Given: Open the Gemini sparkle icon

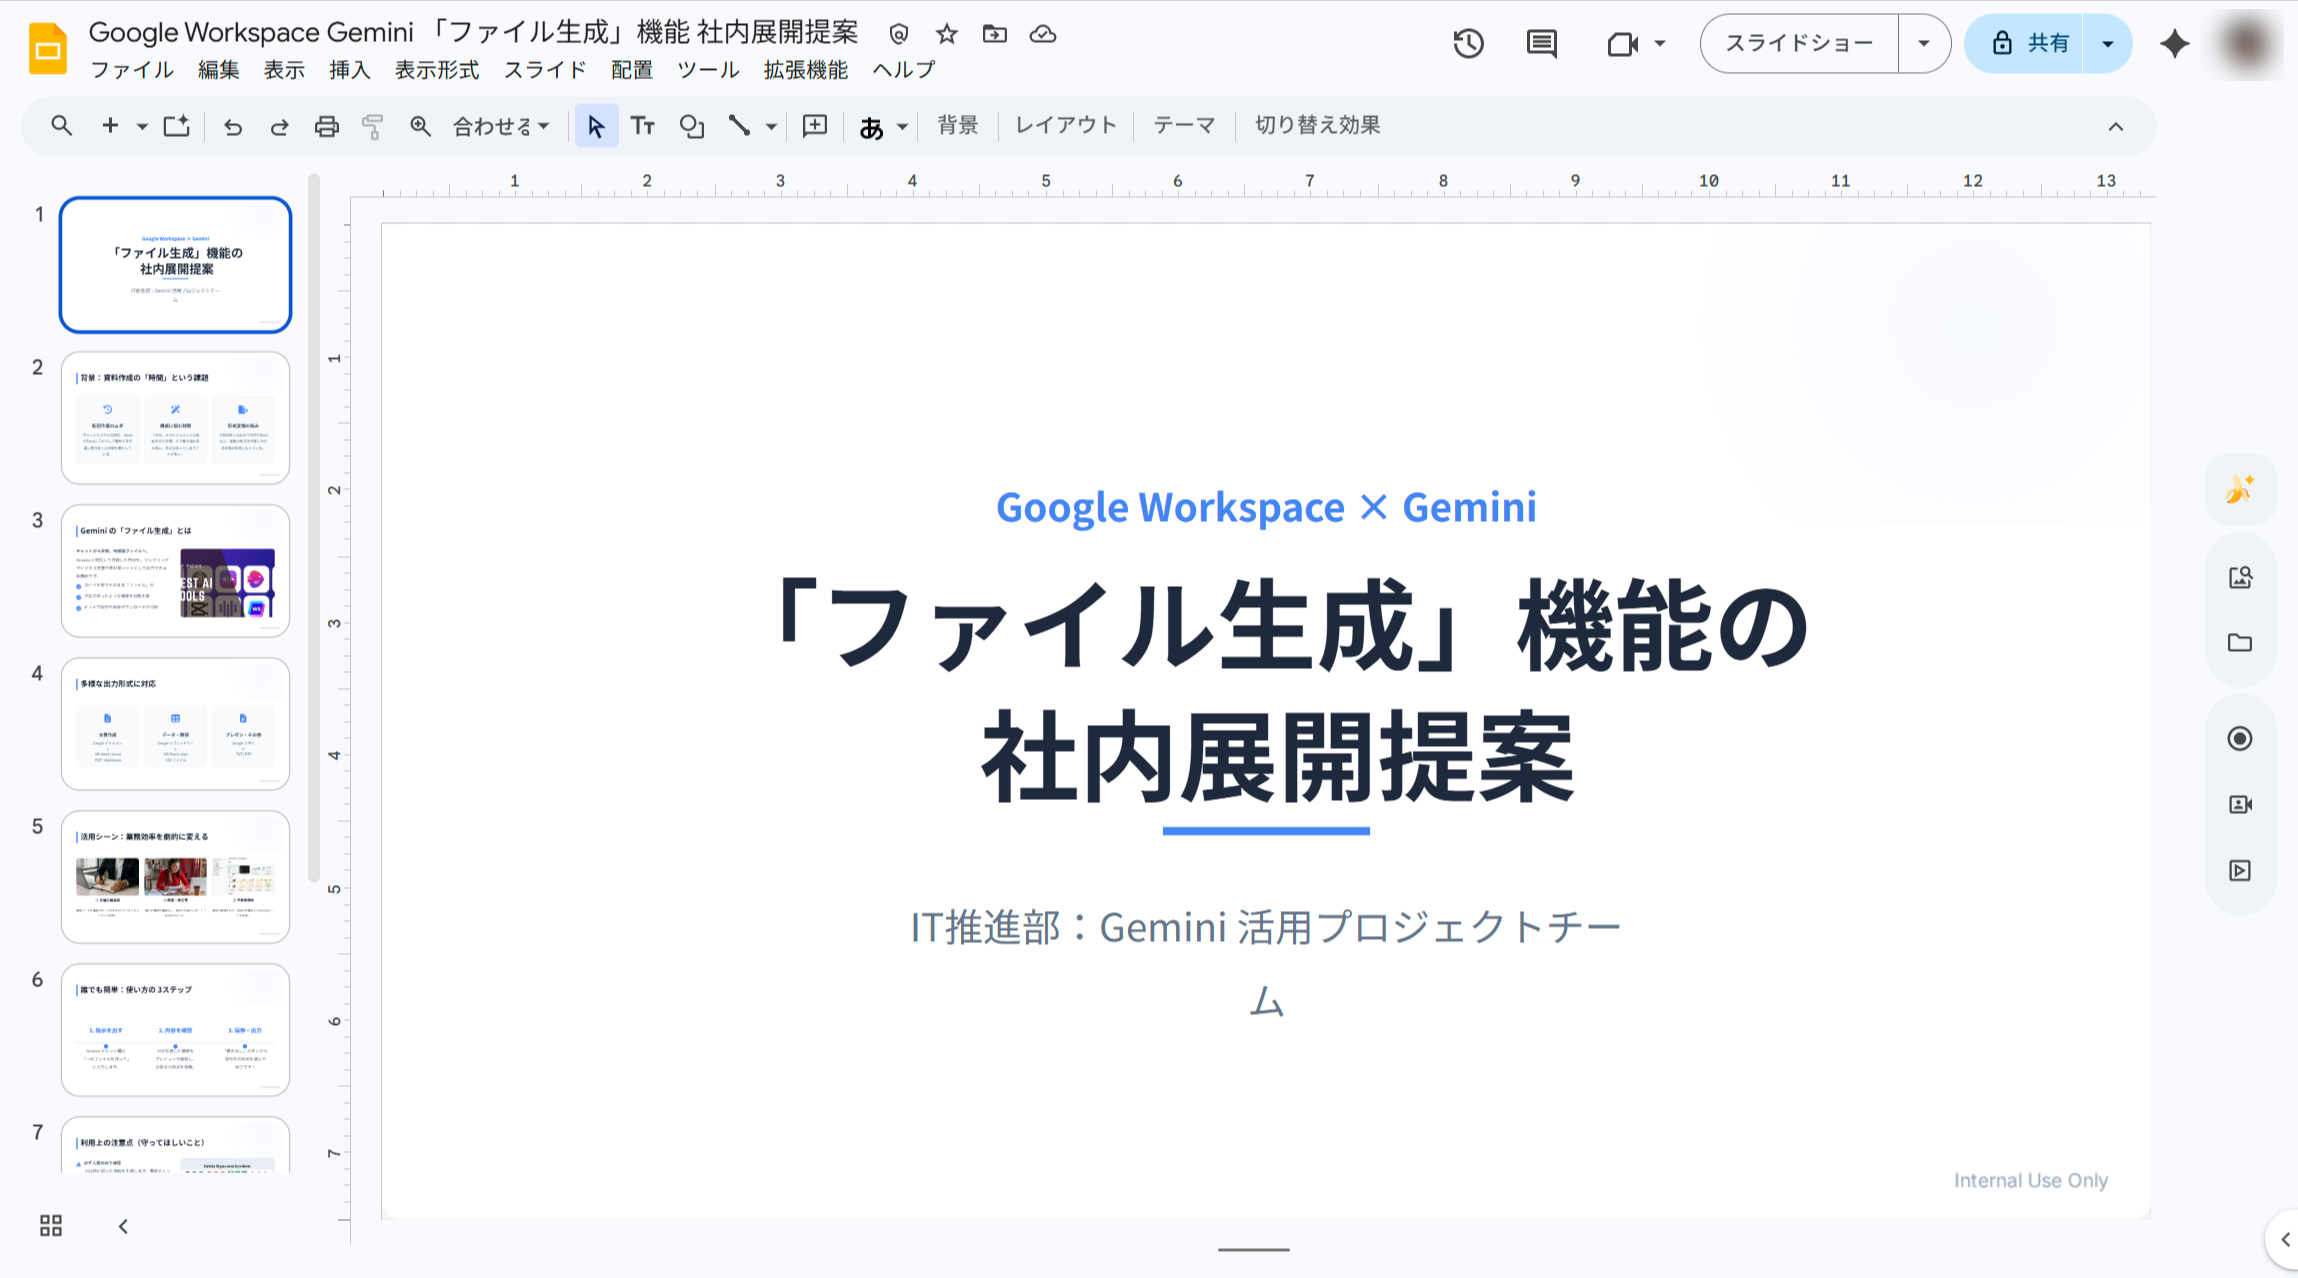Looking at the screenshot, I should (2175, 43).
